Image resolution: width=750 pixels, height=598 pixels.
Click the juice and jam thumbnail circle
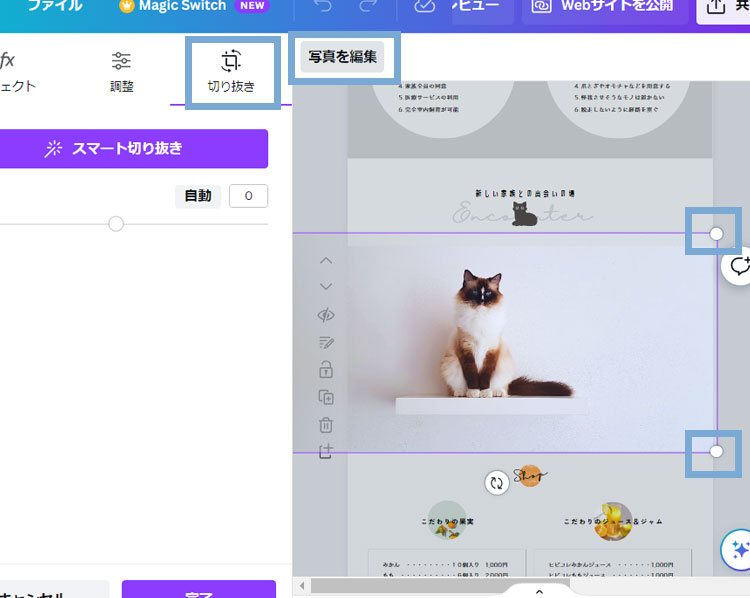click(613, 521)
